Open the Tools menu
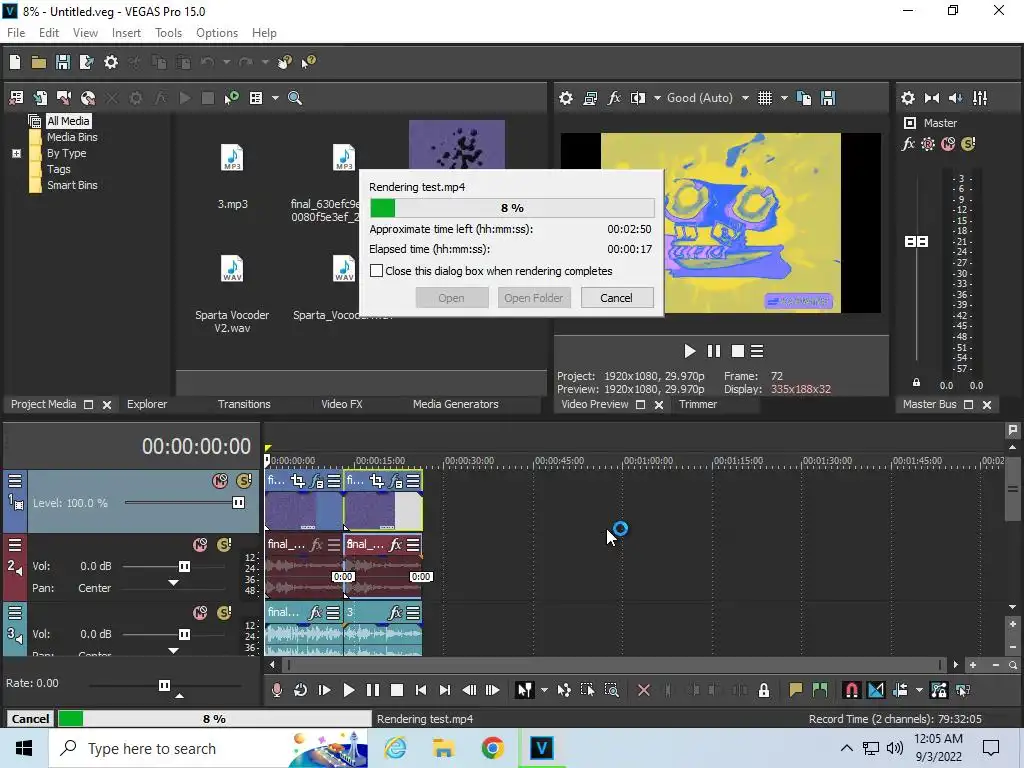This screenshot has height=768, width=1024. point(168,33)
